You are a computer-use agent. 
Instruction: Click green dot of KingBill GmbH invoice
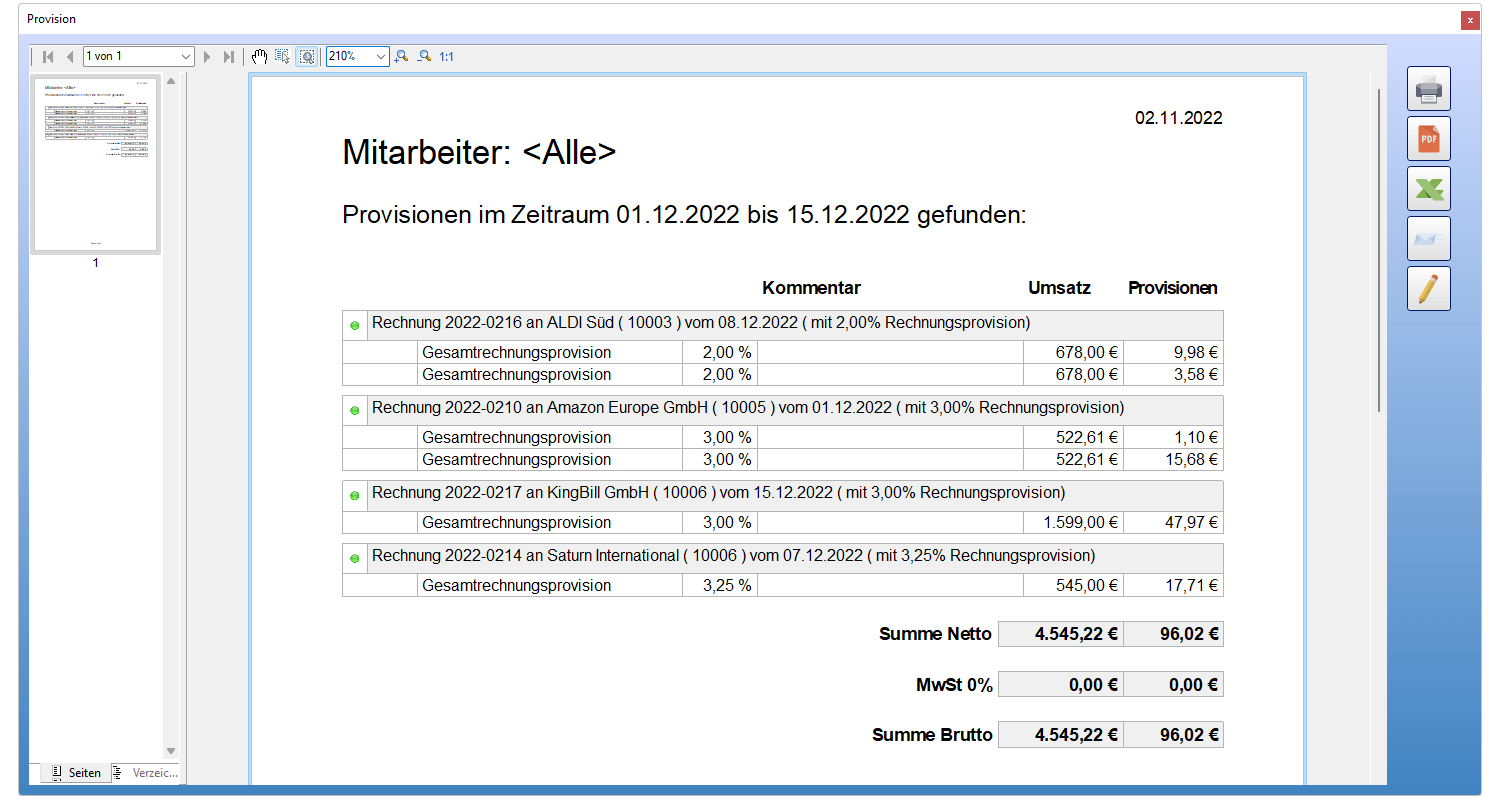[x=355, y=496]
